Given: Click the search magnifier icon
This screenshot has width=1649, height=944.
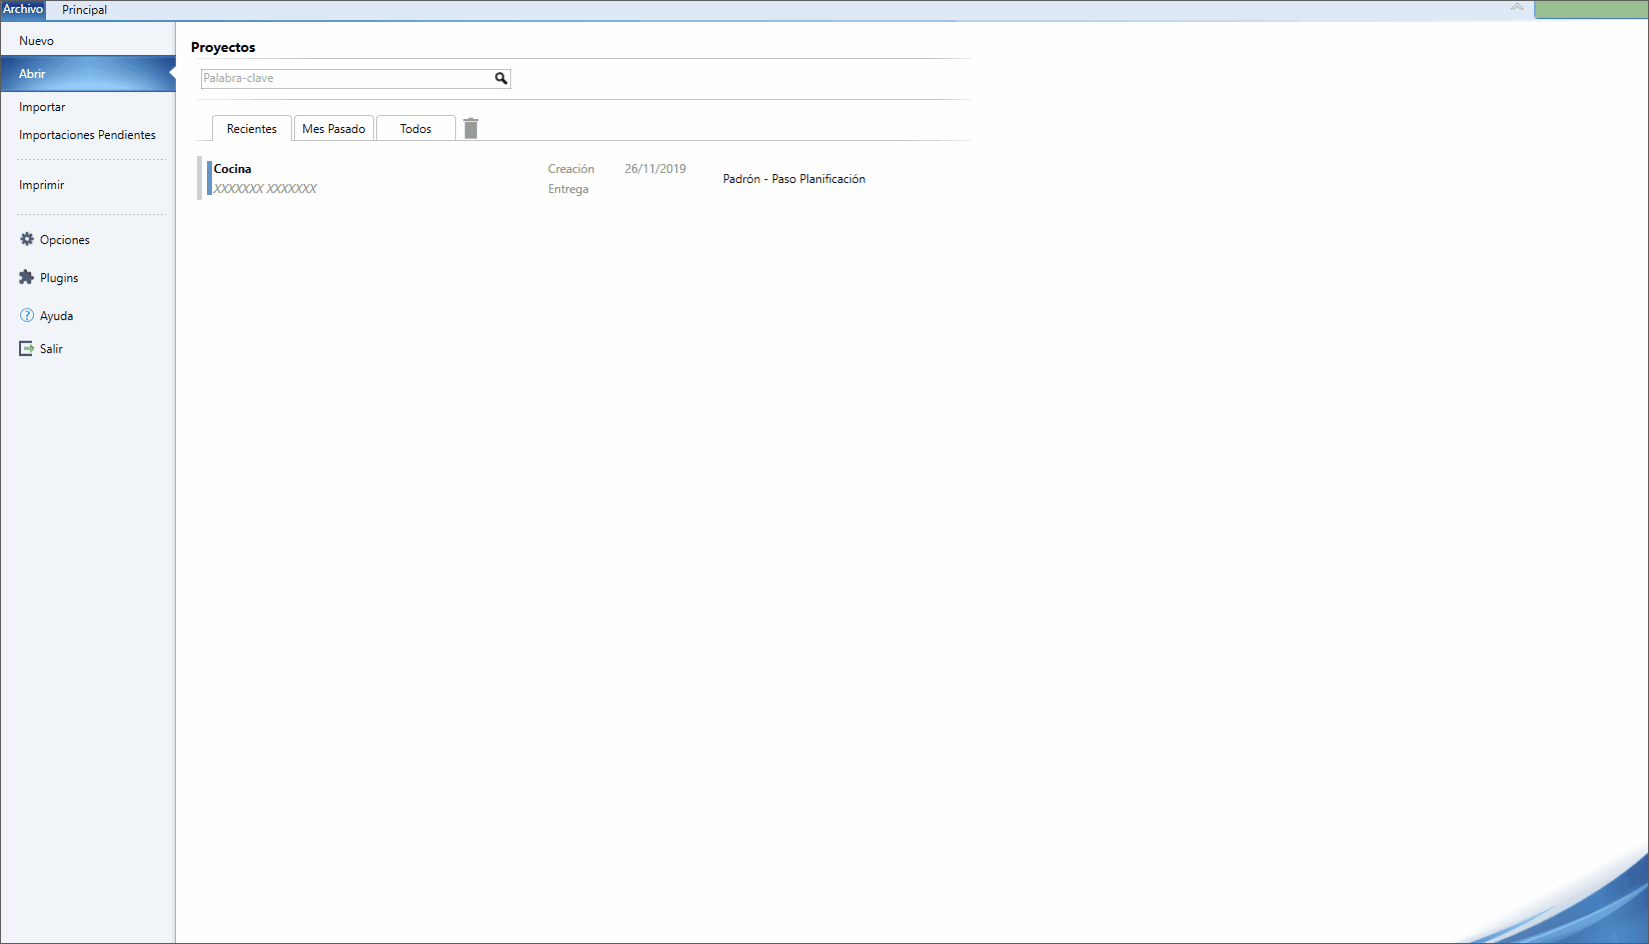Looking at the screenshot, I should 501,78.
